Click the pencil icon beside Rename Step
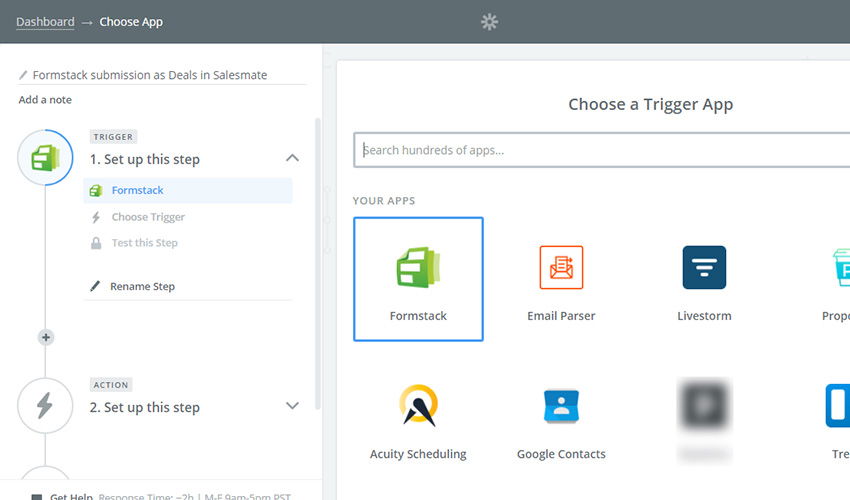Viewport: 850px width, 500px height. coord(95,286)
